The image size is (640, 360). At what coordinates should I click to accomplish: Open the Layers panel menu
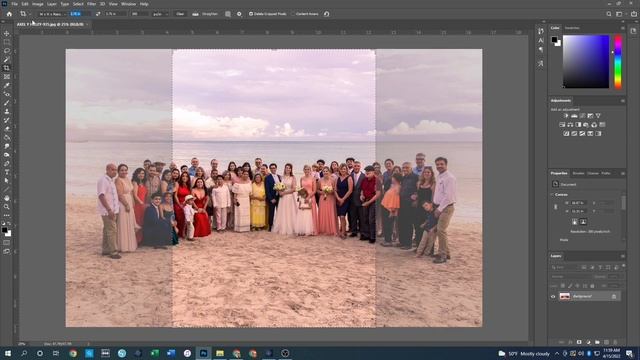click(x=623, y=256)
